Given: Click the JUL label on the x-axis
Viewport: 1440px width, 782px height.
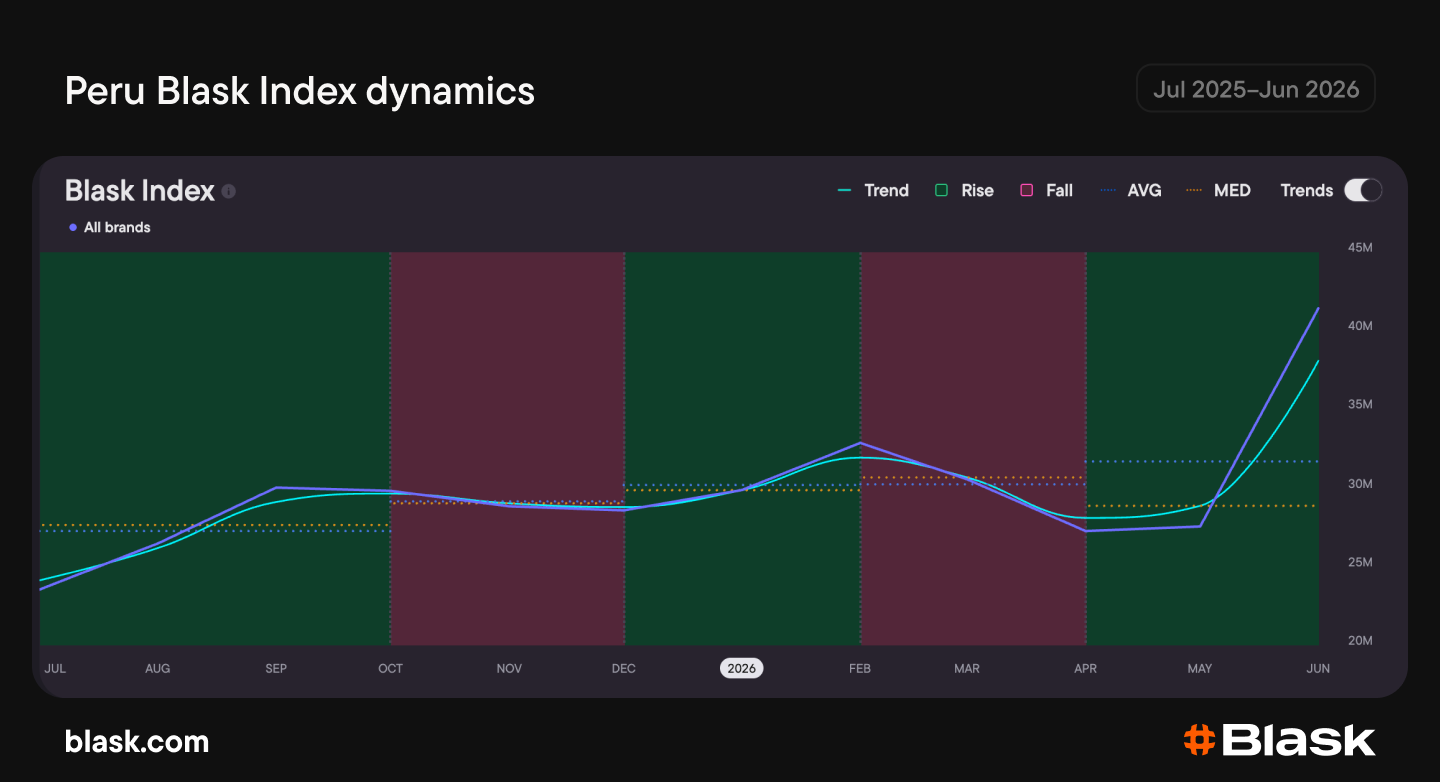Looking at the screenshot, I should point(55,668).
